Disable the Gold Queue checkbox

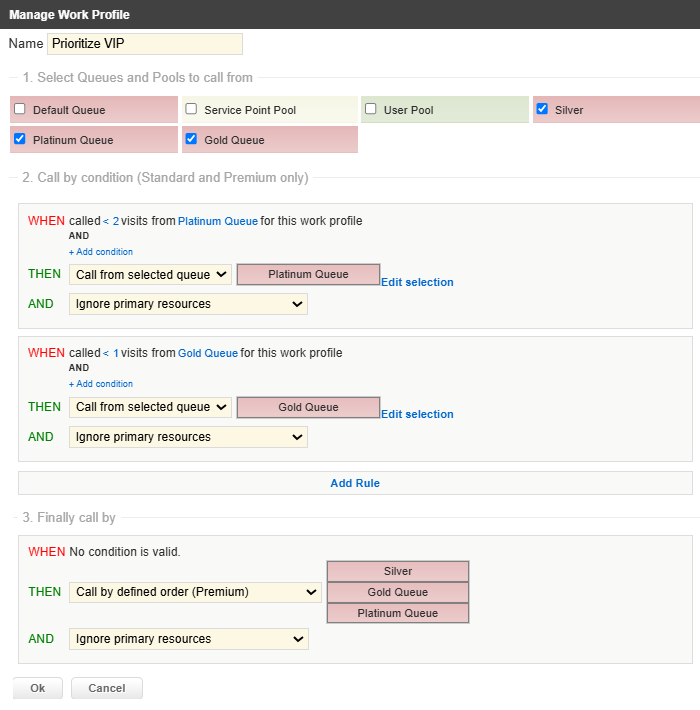coord(191,139)
